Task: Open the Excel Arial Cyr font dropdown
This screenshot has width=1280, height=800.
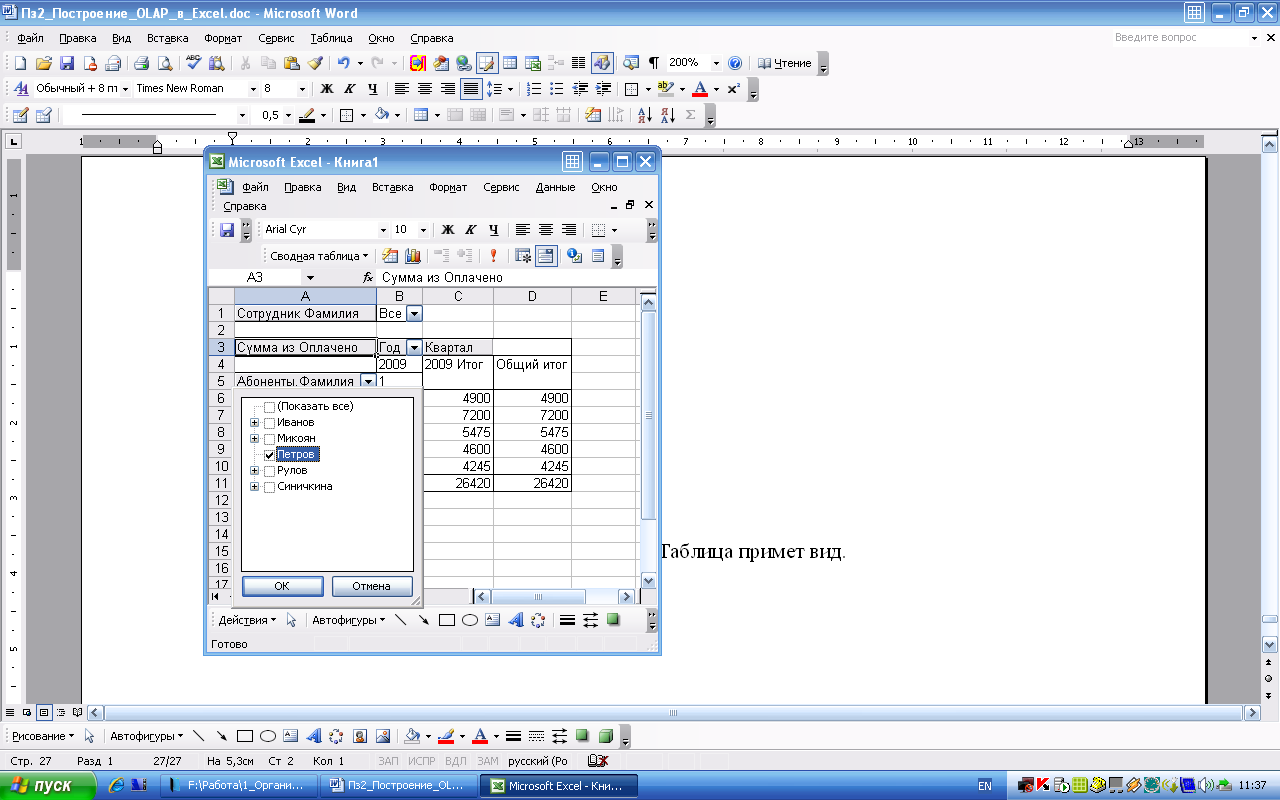Action: pos(381,230)
